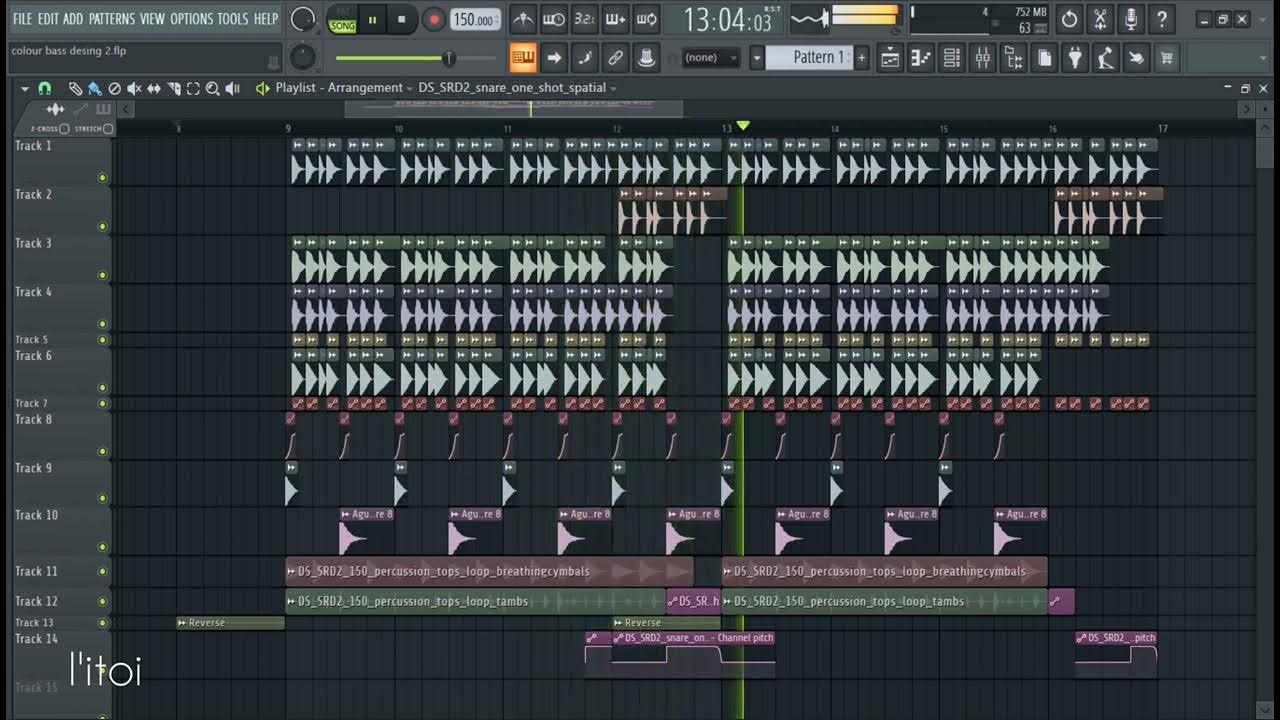Image resolution: width=1280 pixels, height=720 pixels.
Task: Open the shopping cart content library
Action: pos(1167,58)
